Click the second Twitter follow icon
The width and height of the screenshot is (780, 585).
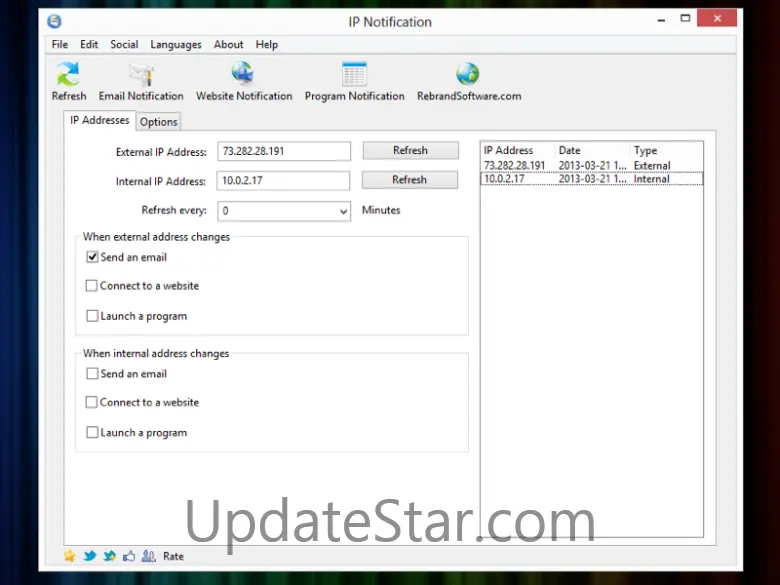109,556
